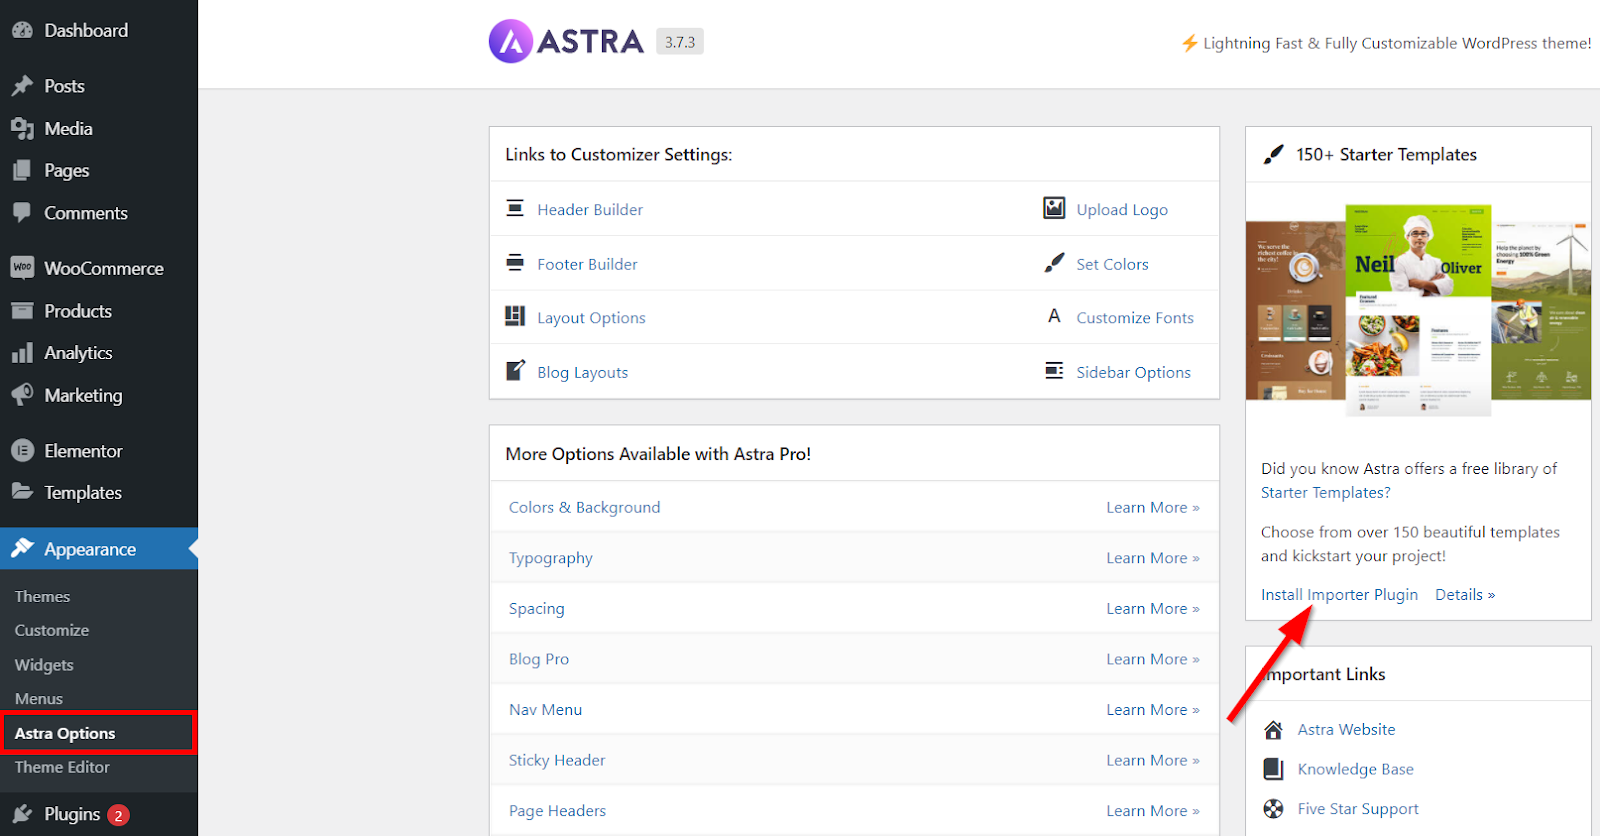Image resolution: width=1600 pixels, height=836 pixels.
Task: Click the Astra logo icon
Action: 511,42
